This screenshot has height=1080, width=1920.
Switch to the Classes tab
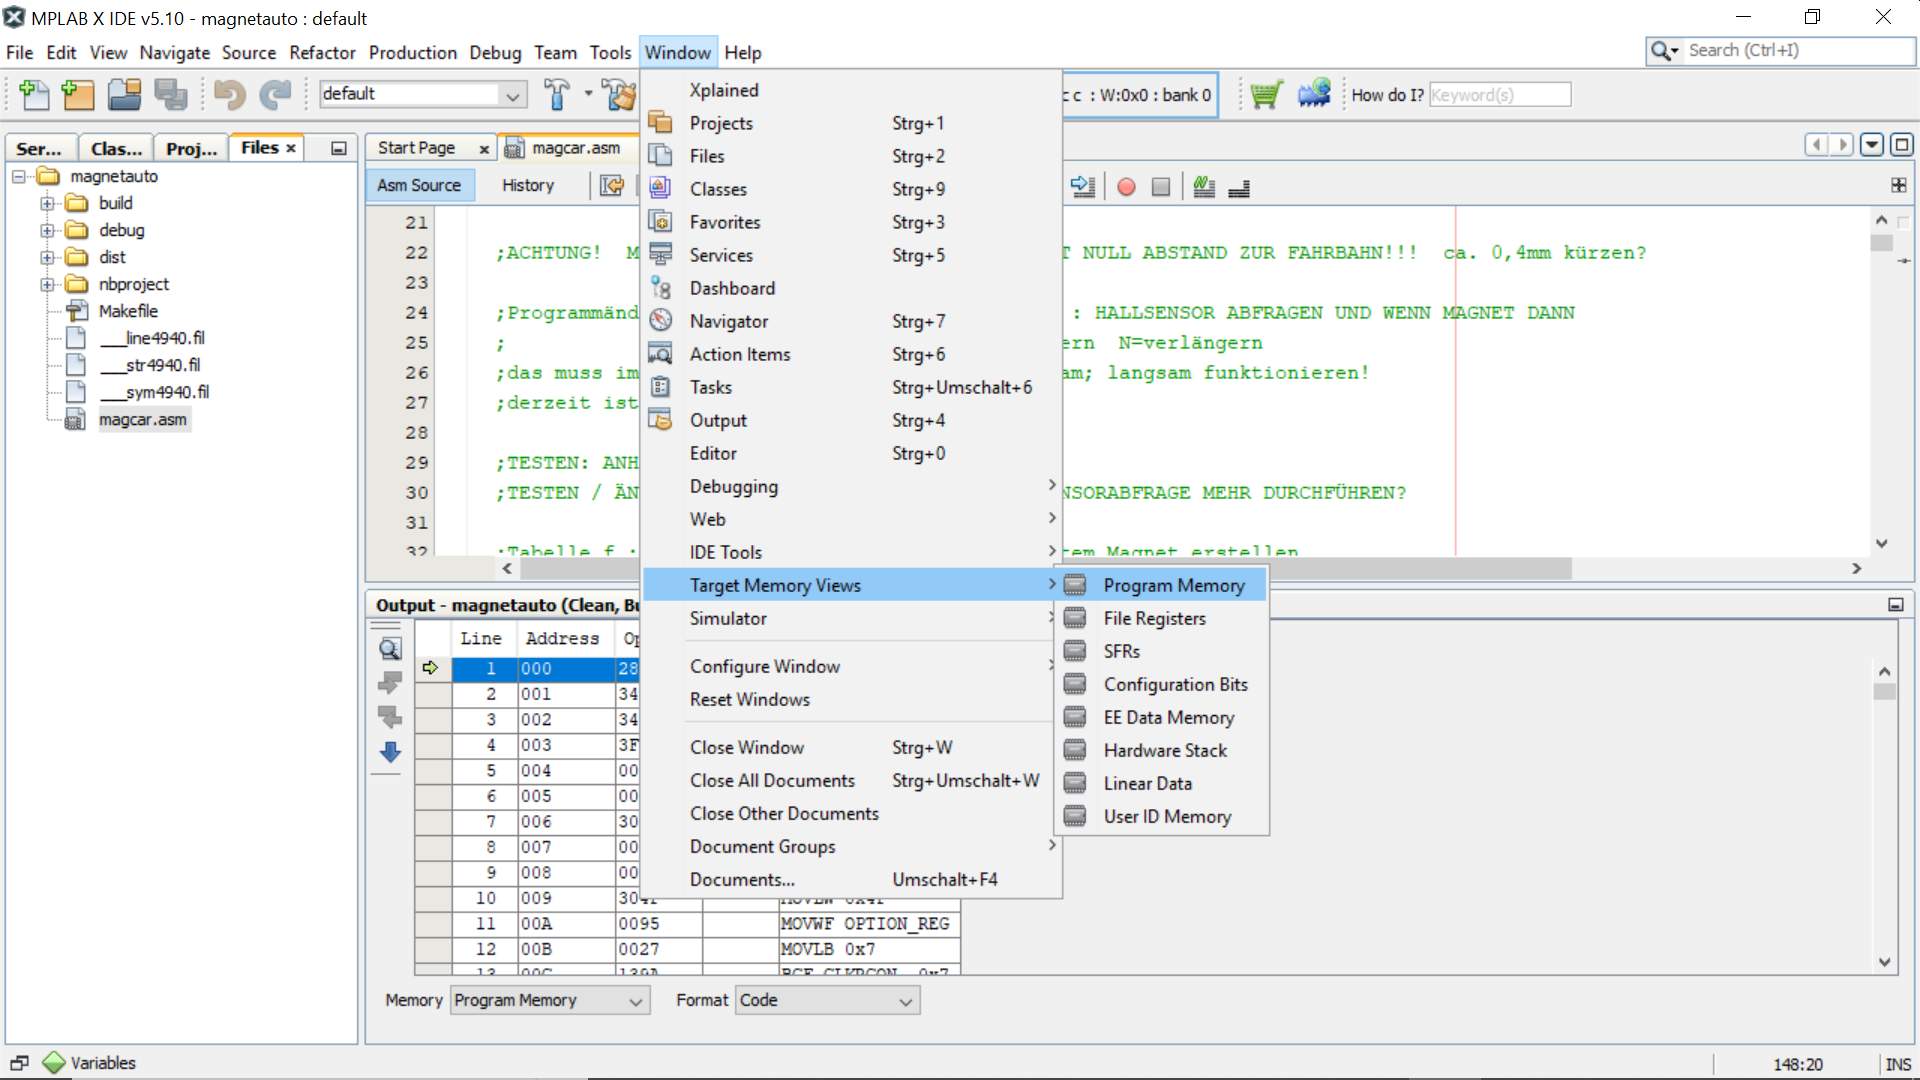[116, 148]
